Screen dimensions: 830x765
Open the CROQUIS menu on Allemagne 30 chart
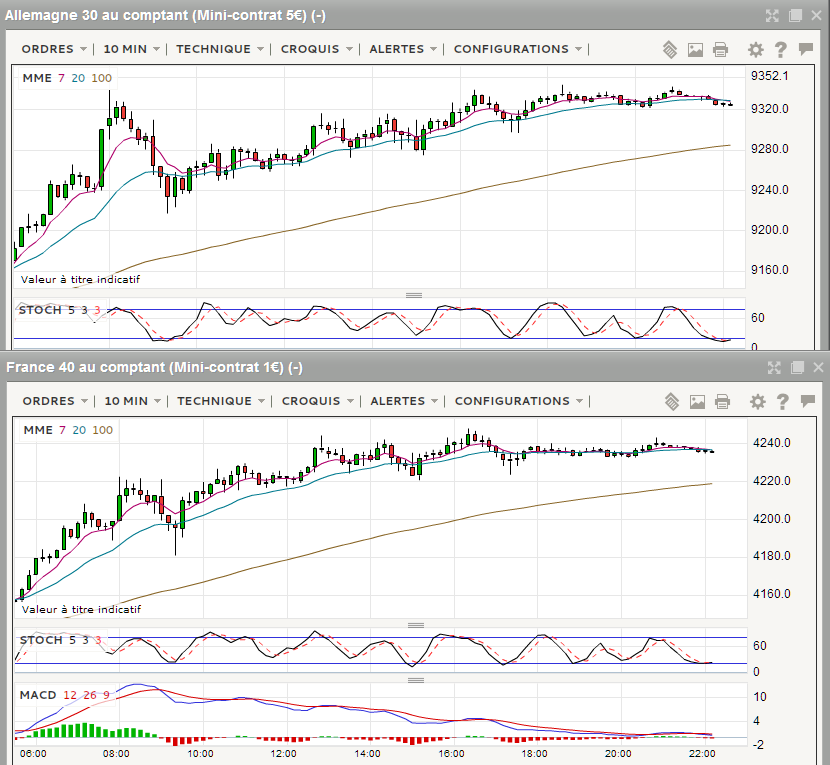point(316,49)
